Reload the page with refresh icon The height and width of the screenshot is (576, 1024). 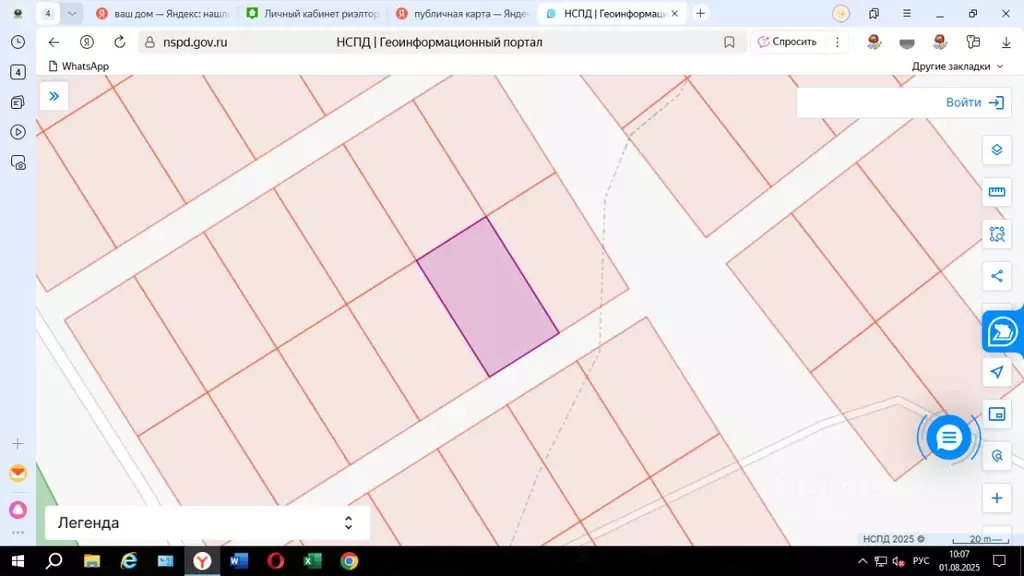pos(120,42)
